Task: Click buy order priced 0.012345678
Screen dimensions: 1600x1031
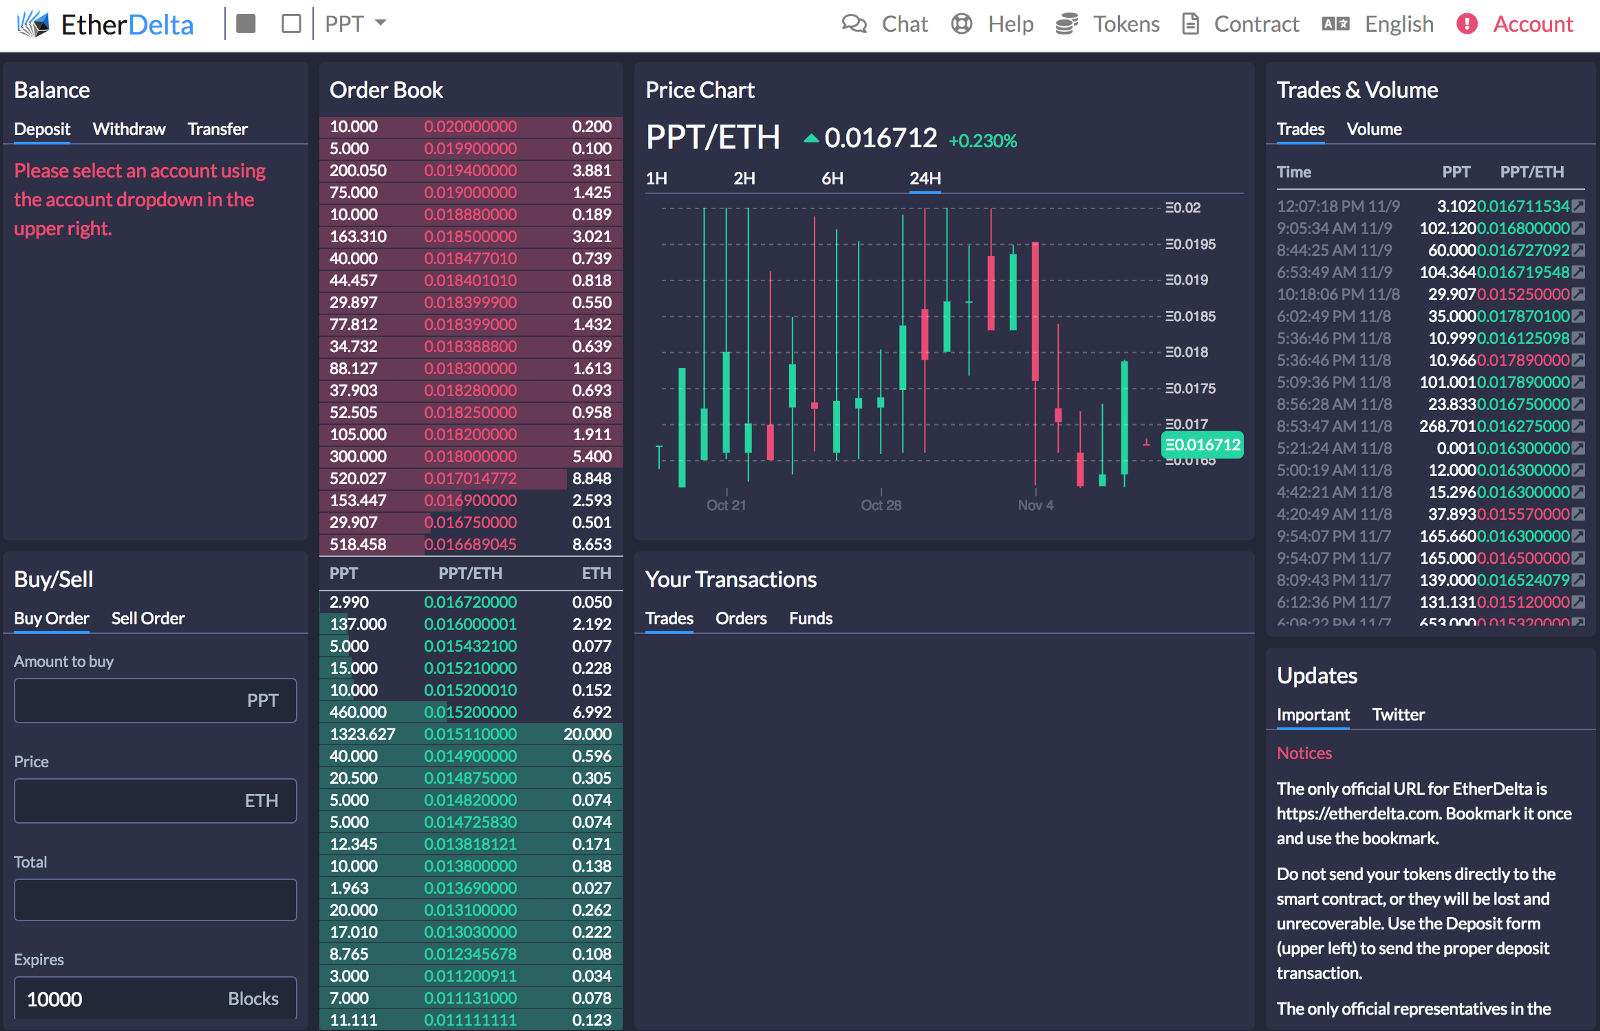Action: (471, 954)
